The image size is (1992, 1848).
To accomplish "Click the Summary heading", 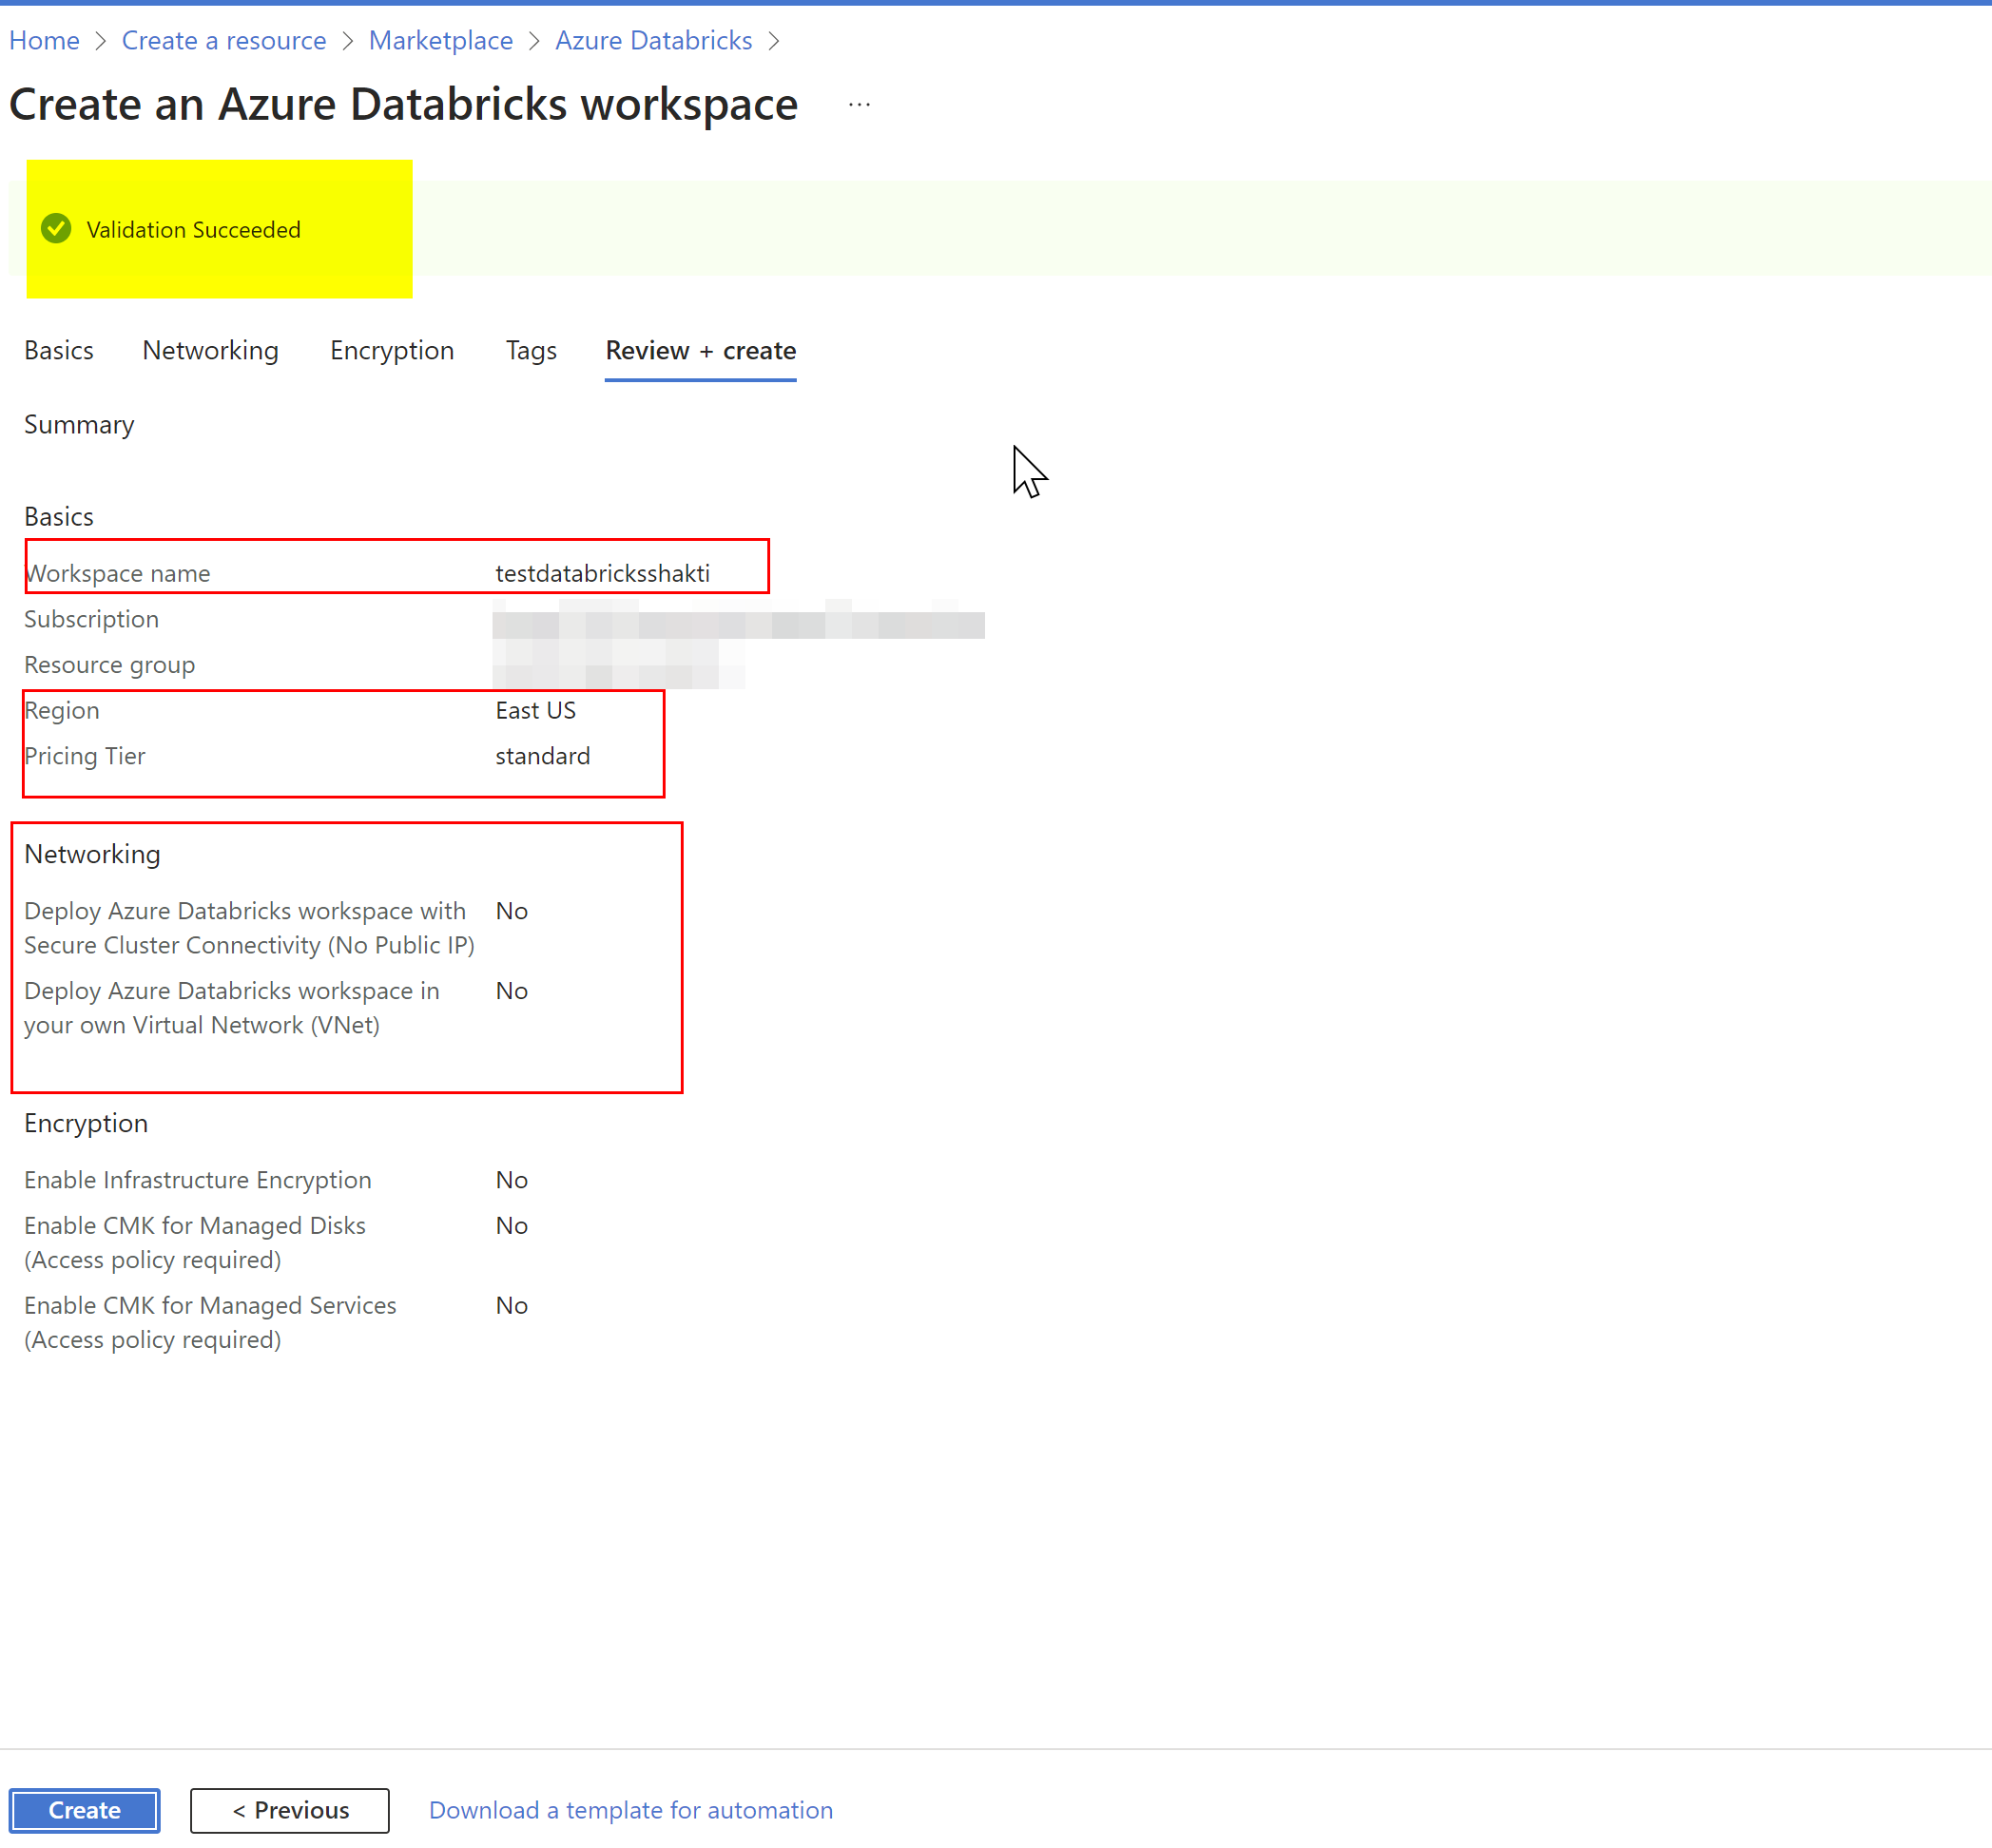I will point(79,425).
